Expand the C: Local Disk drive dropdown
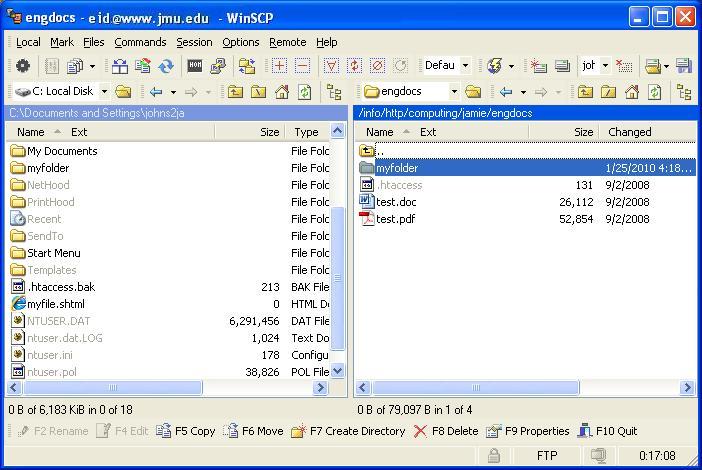 104,92
